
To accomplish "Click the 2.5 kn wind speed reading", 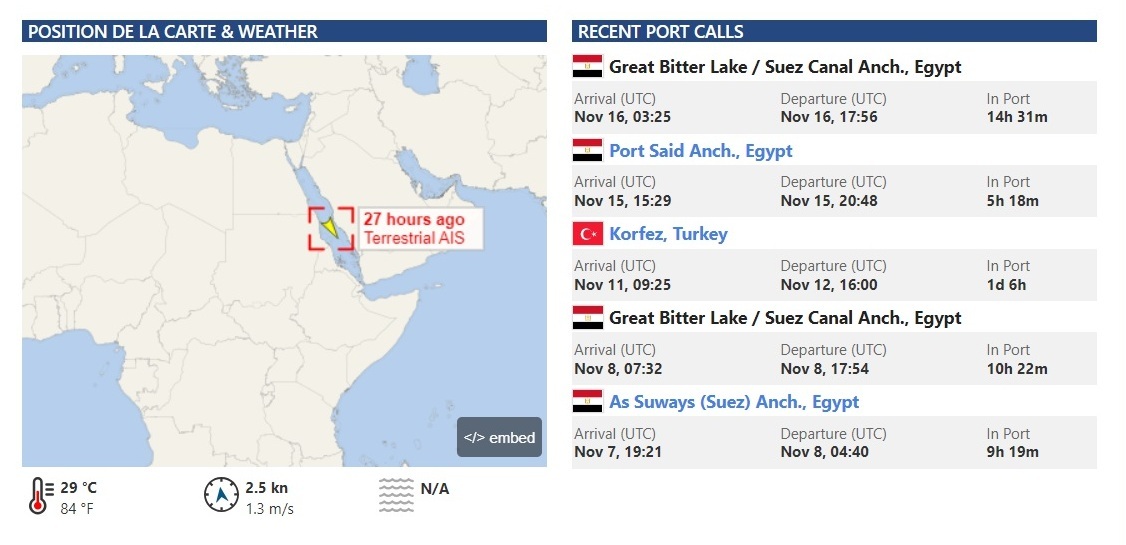I will pos(266,488).
